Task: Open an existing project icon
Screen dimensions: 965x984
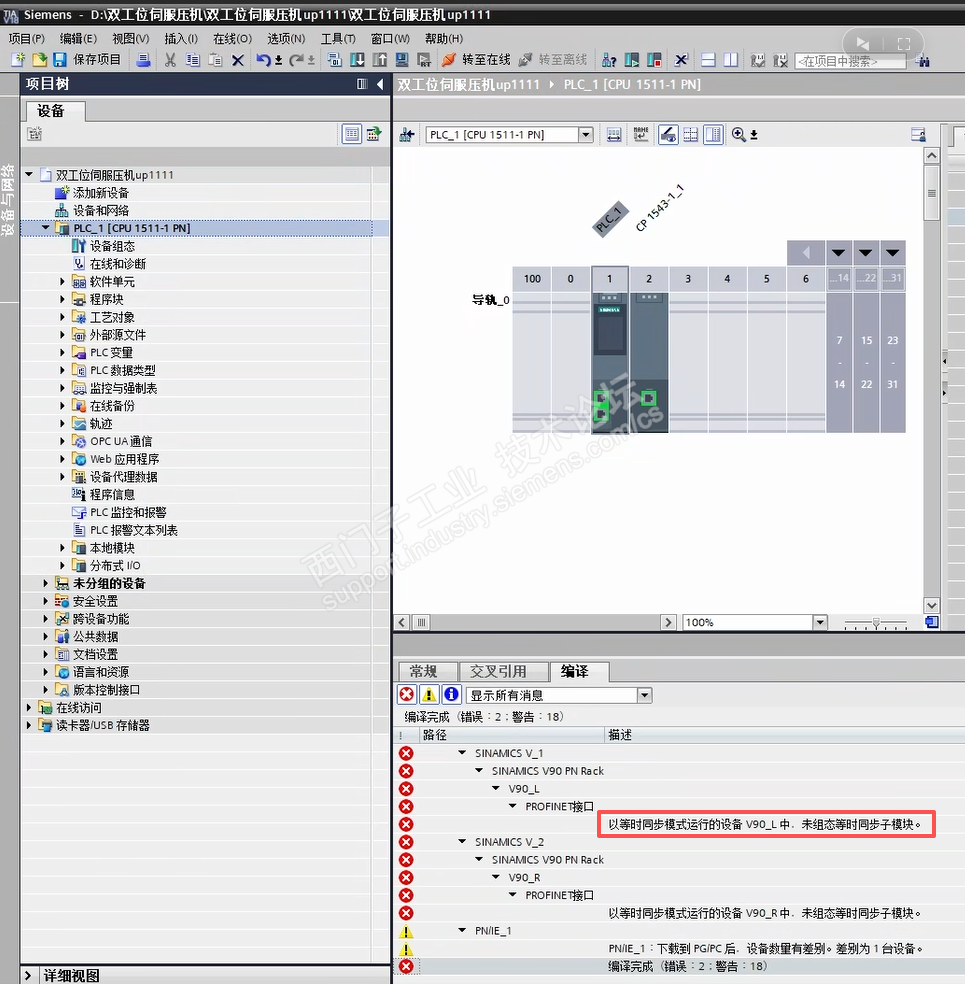Action: (40, 60)
